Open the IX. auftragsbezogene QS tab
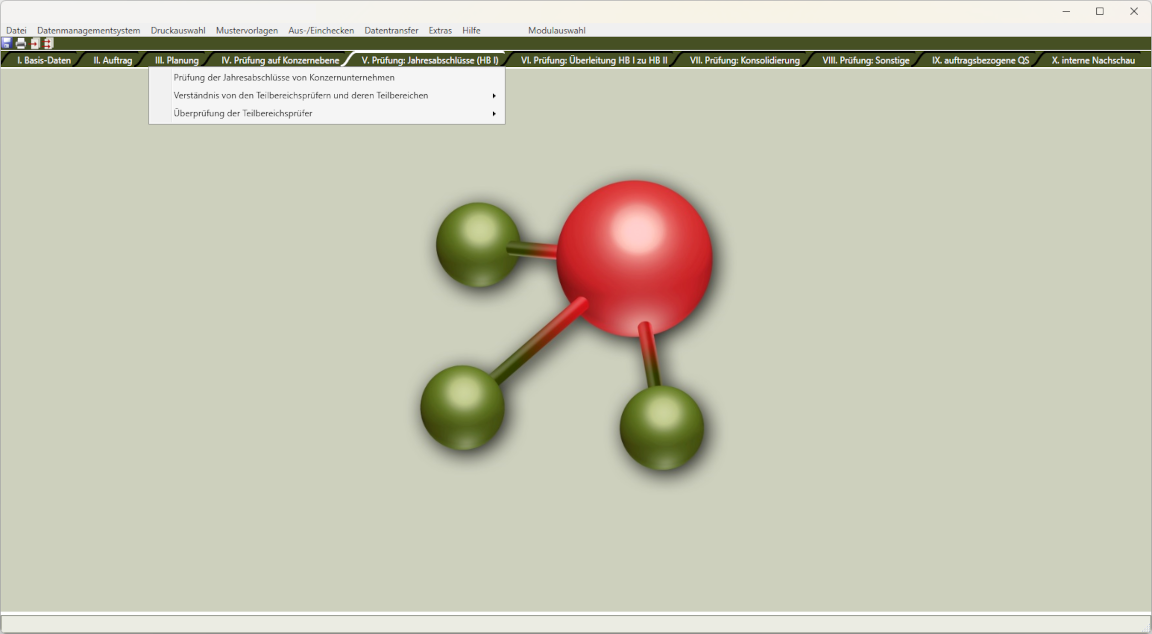1152x634 pixels. (x=980, y=60)
